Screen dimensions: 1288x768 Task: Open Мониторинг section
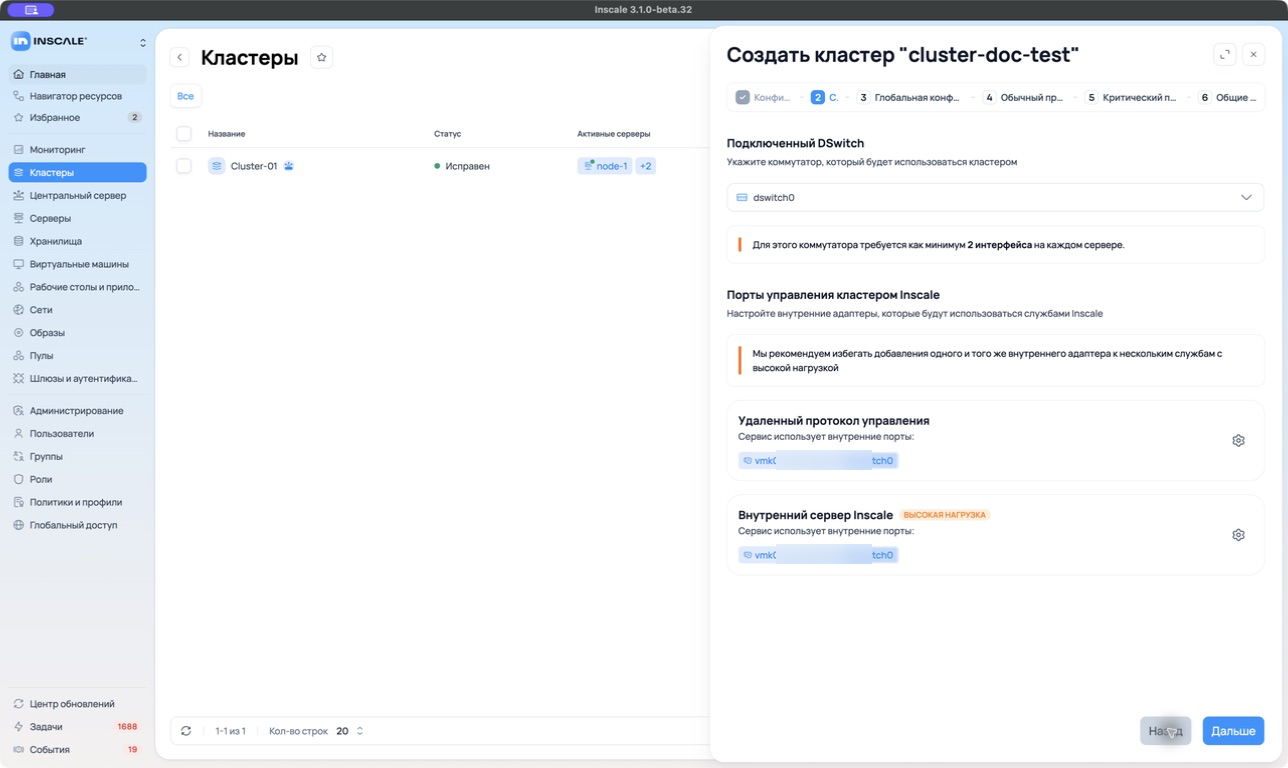pos(77,150)
